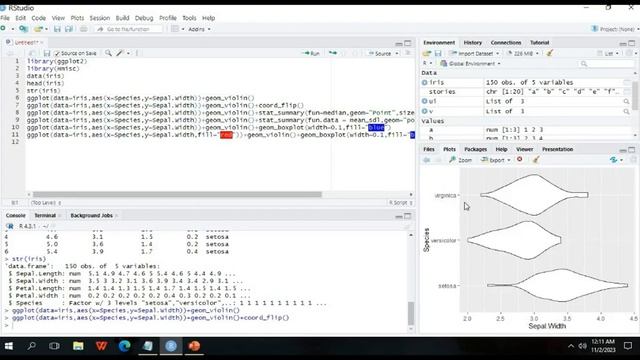Open List view mode dropdown
This screenshot has width=640, height=360.
pos(608,53)
